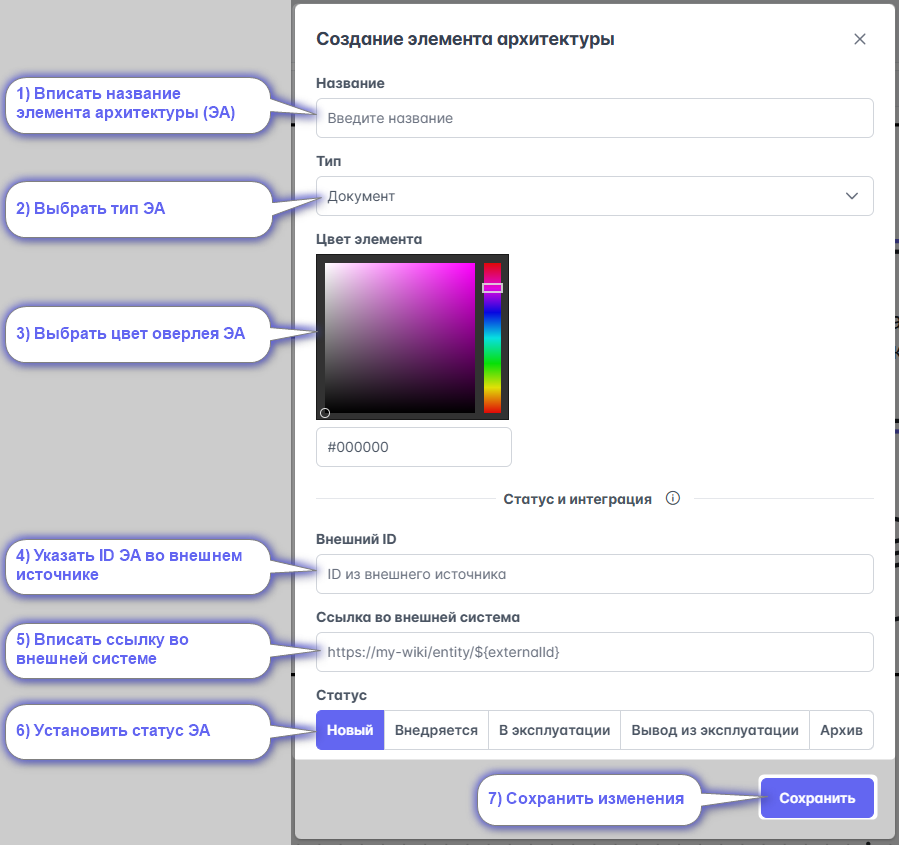This screenshot has height=845, width=899.
Task: Click the Внешний ID input field
Action: click(595, 574)
